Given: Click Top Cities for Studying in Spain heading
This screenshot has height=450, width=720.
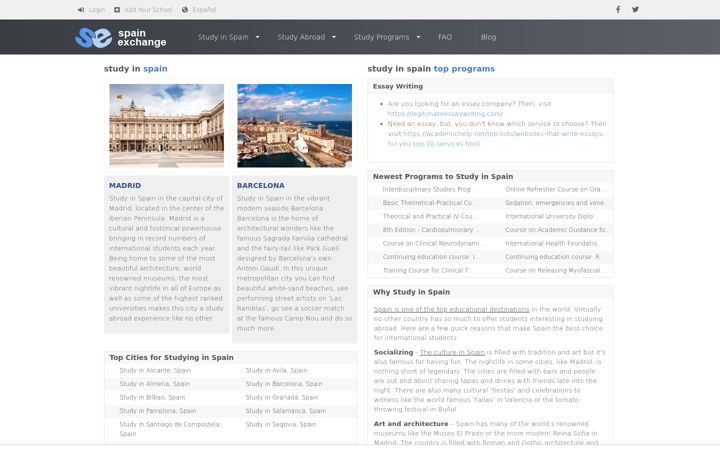Looking at the screenshot, I should coord(171,358).
